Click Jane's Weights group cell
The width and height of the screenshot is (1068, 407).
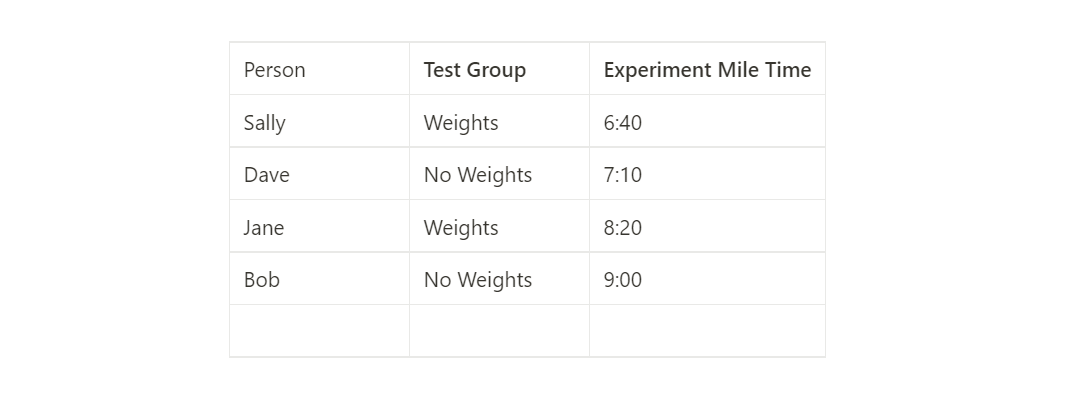pyautogui.click(x=461, y=228)
